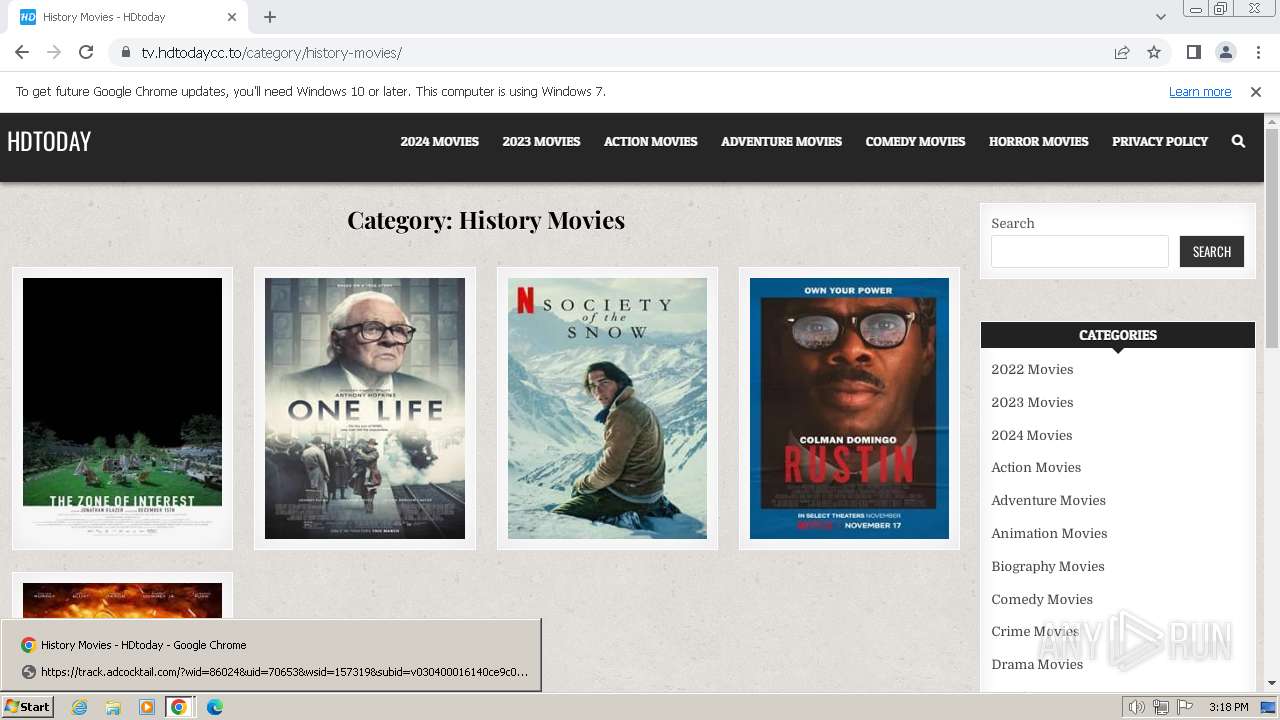
Task: Open the Animation Movies category
Action: click(x=1049, y=533)
